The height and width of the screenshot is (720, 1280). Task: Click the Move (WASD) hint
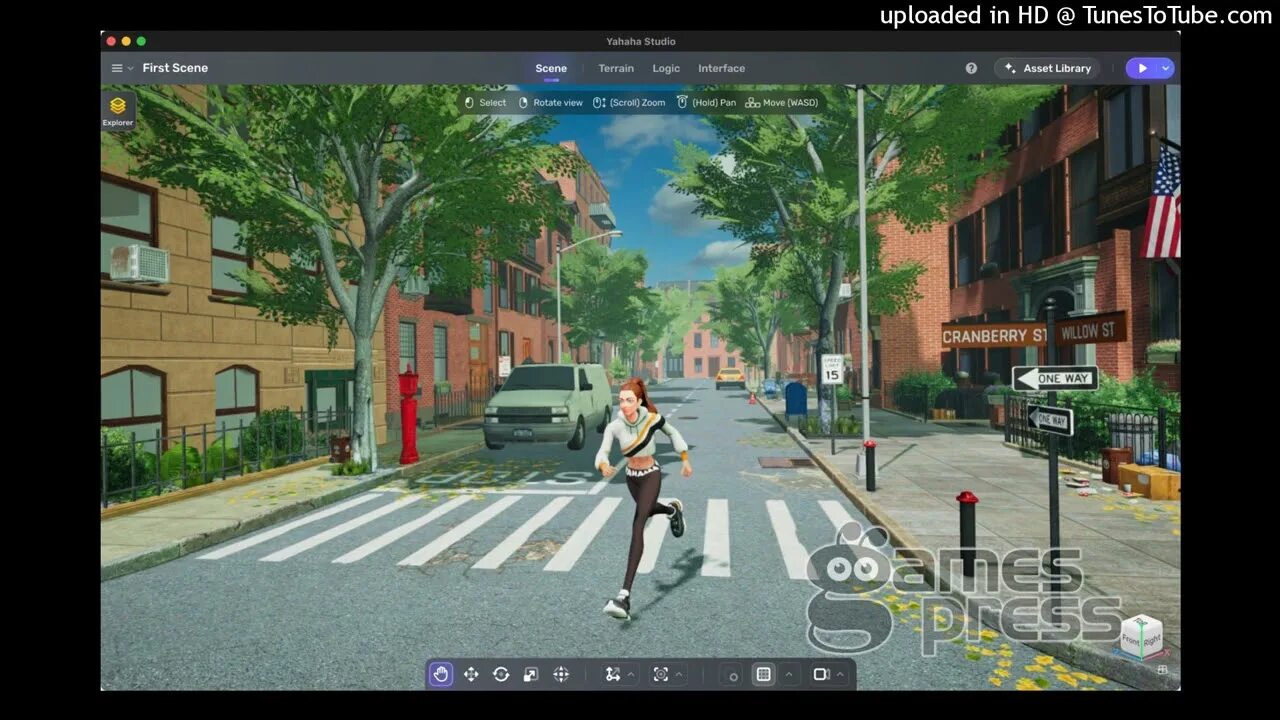781,103
